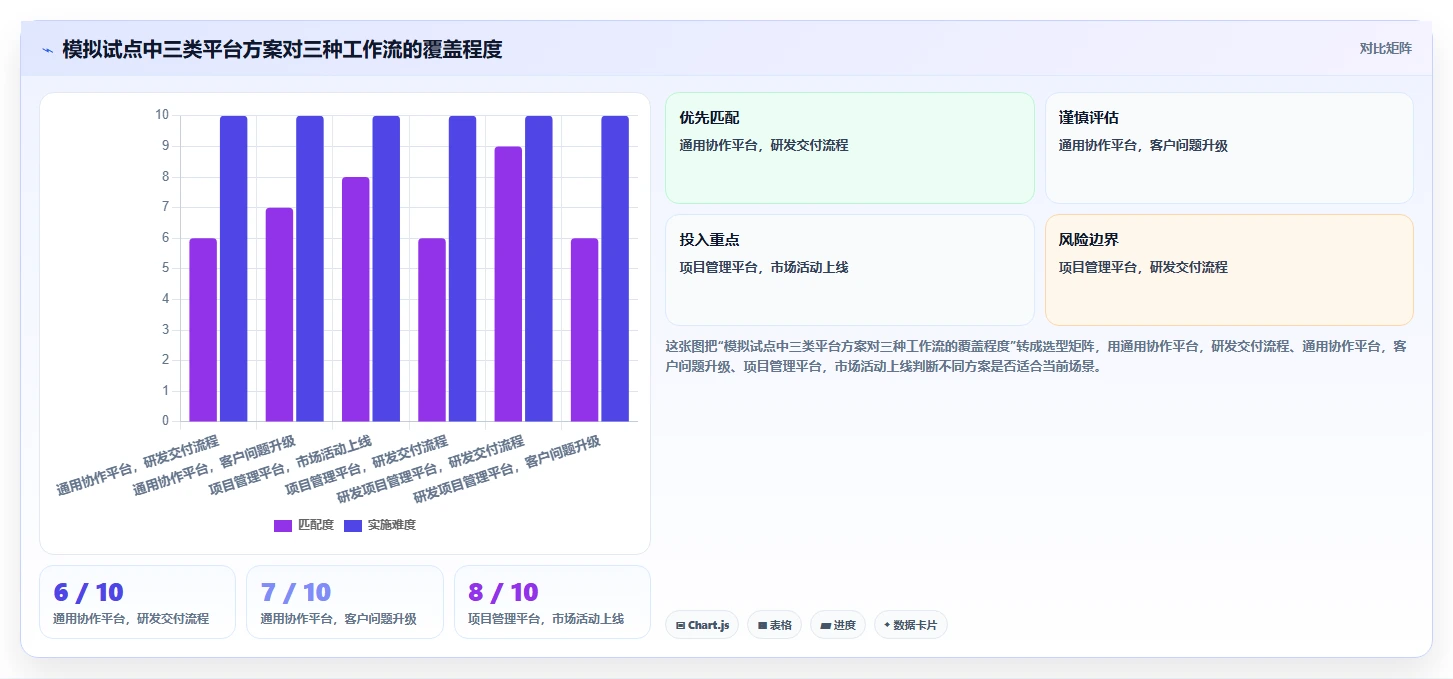Click the y-axis tick label 0
The height and width of the screenshot is (679, 1453).
[165, 421]
